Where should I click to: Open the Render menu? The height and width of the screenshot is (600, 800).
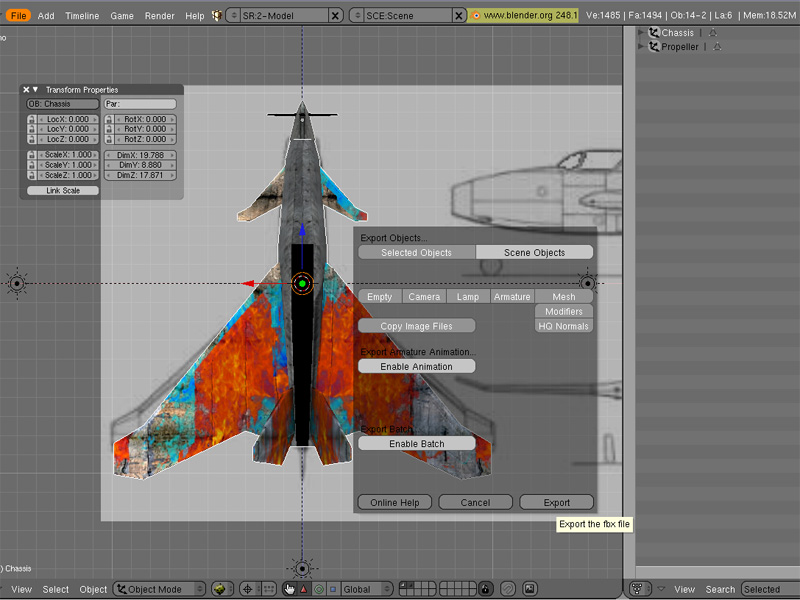click(159, 16)
